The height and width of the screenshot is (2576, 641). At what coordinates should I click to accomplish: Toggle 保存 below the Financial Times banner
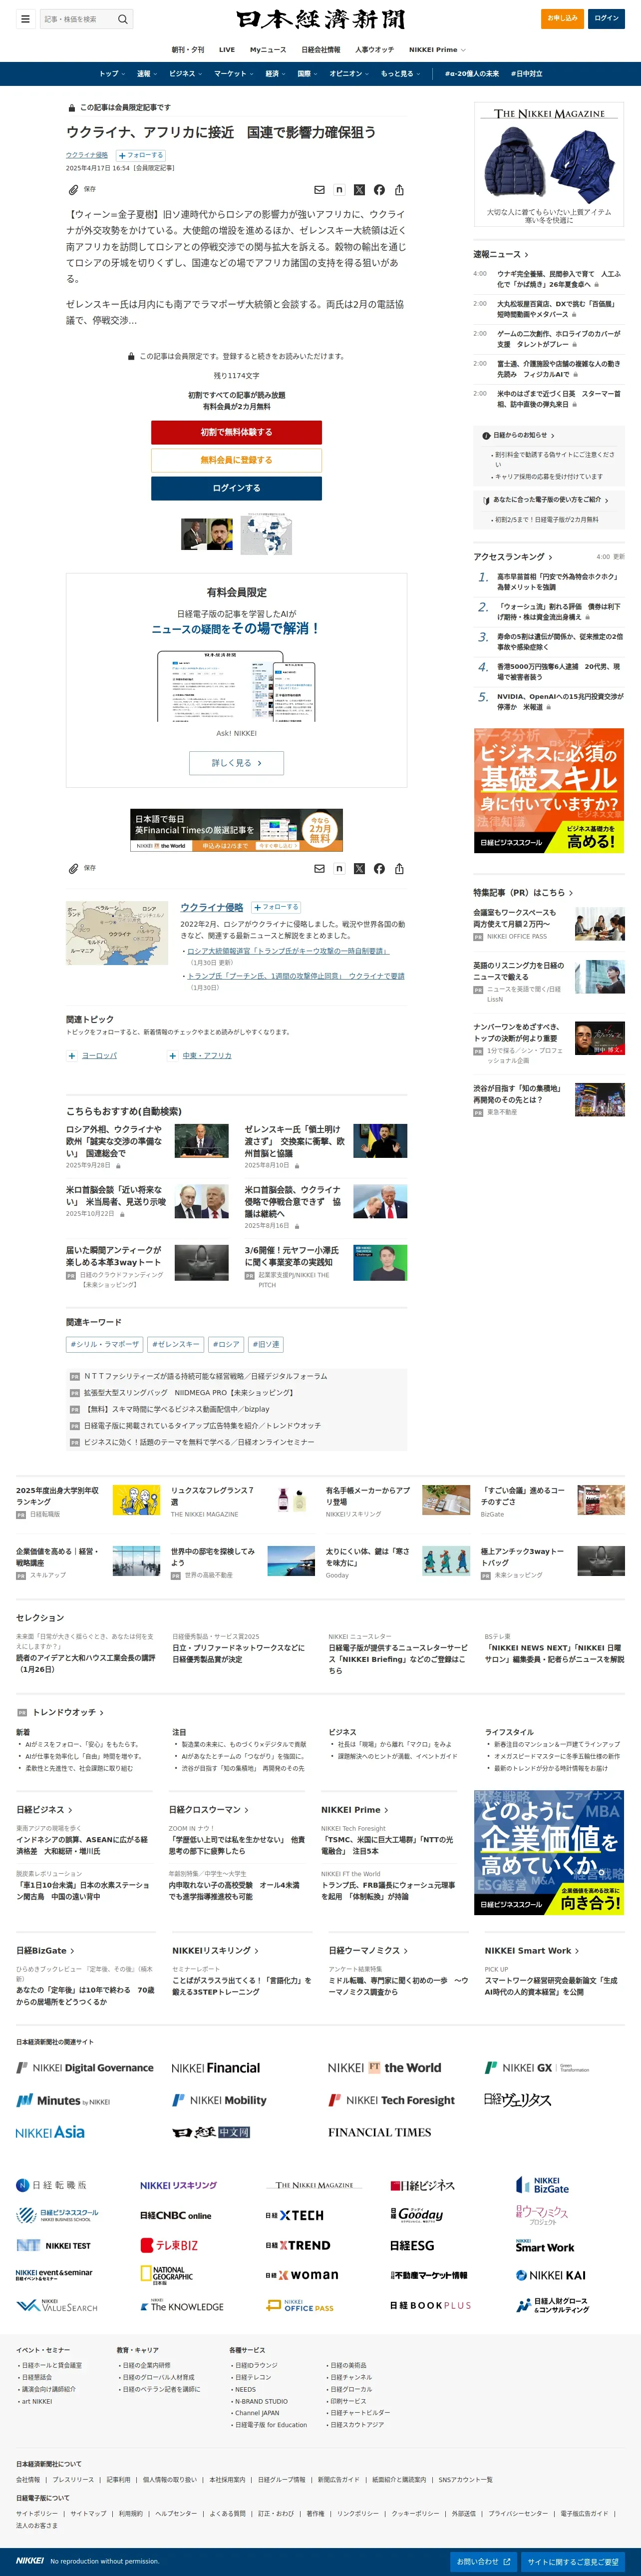click(x=82, y=868)
